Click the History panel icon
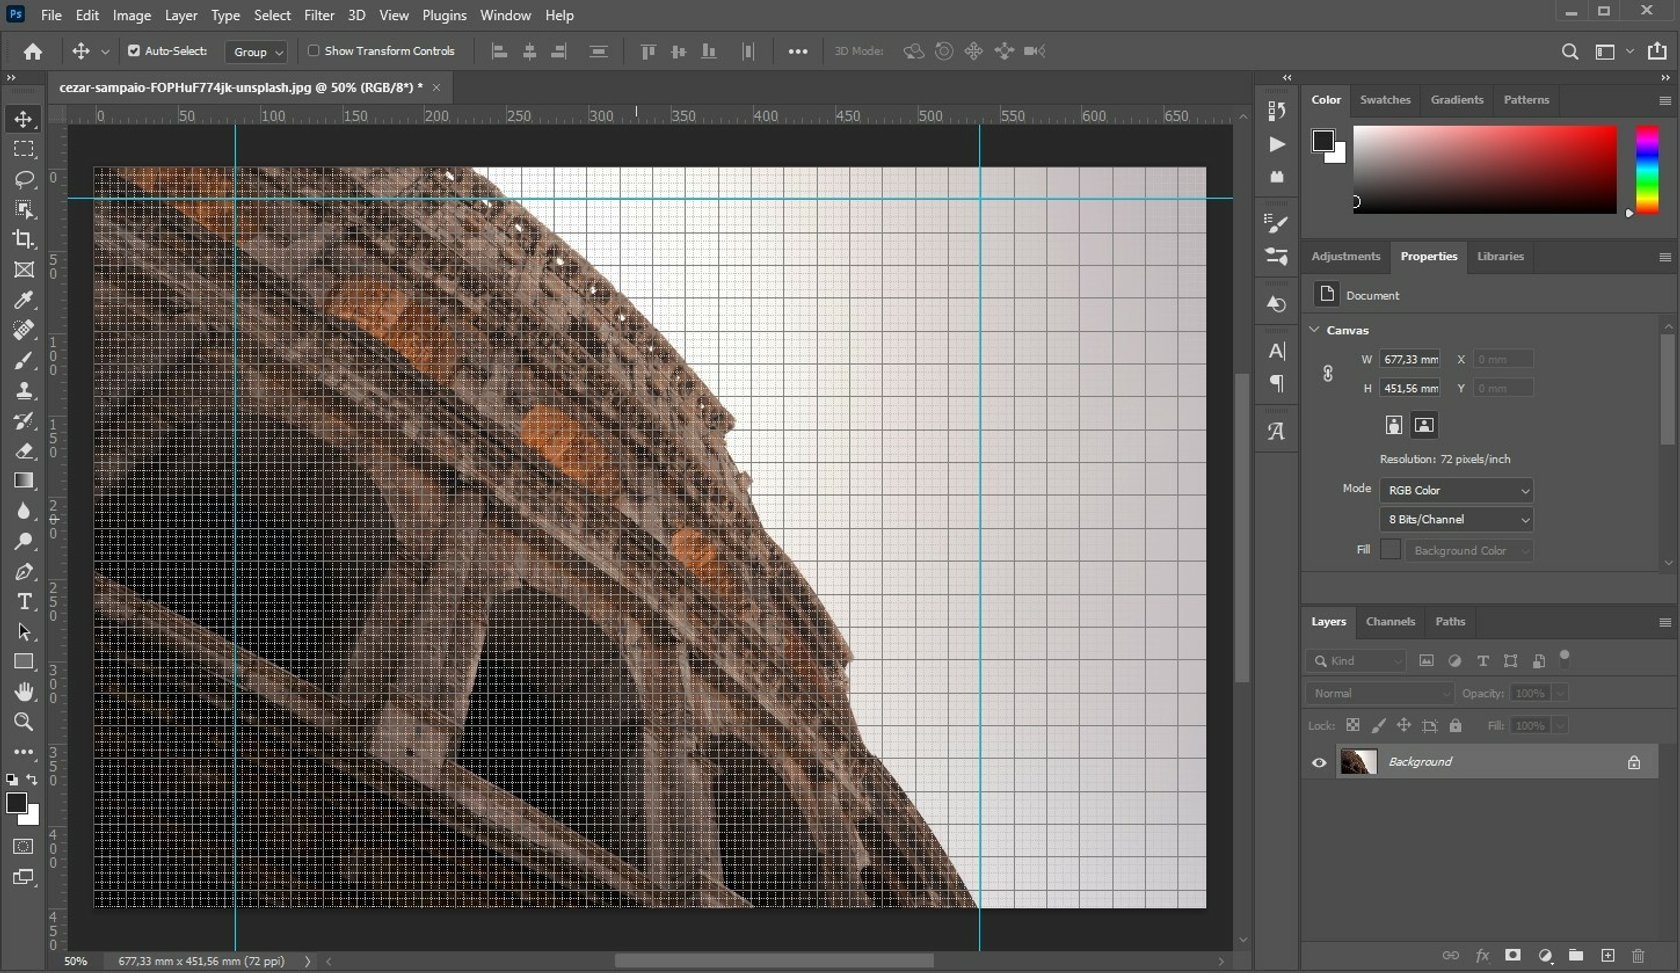 tap(1276, 304)
